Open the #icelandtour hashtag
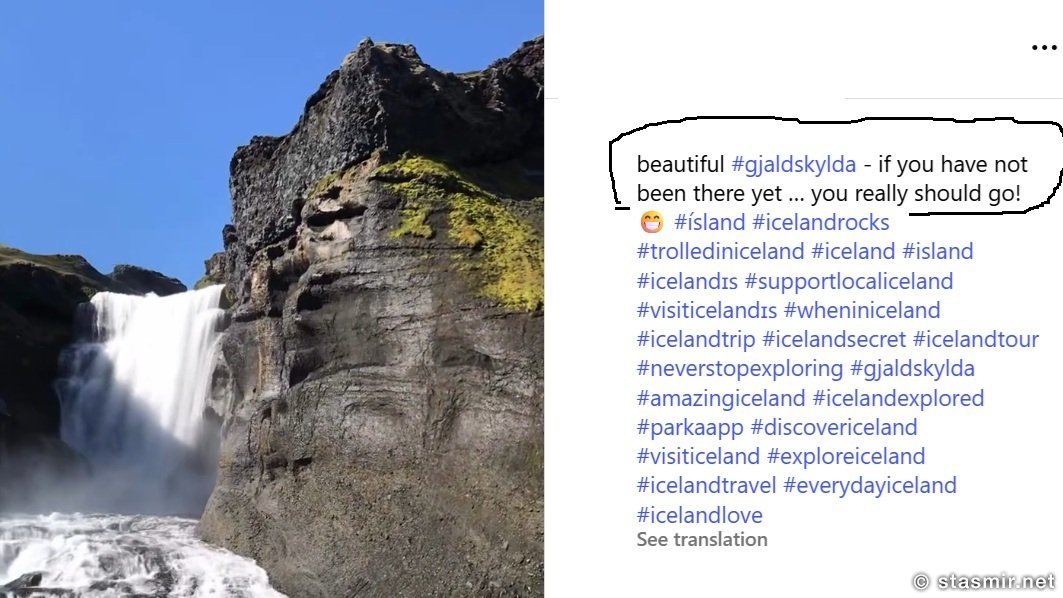Viewport: 1063px width, 598px height. (x=976, y=339)
